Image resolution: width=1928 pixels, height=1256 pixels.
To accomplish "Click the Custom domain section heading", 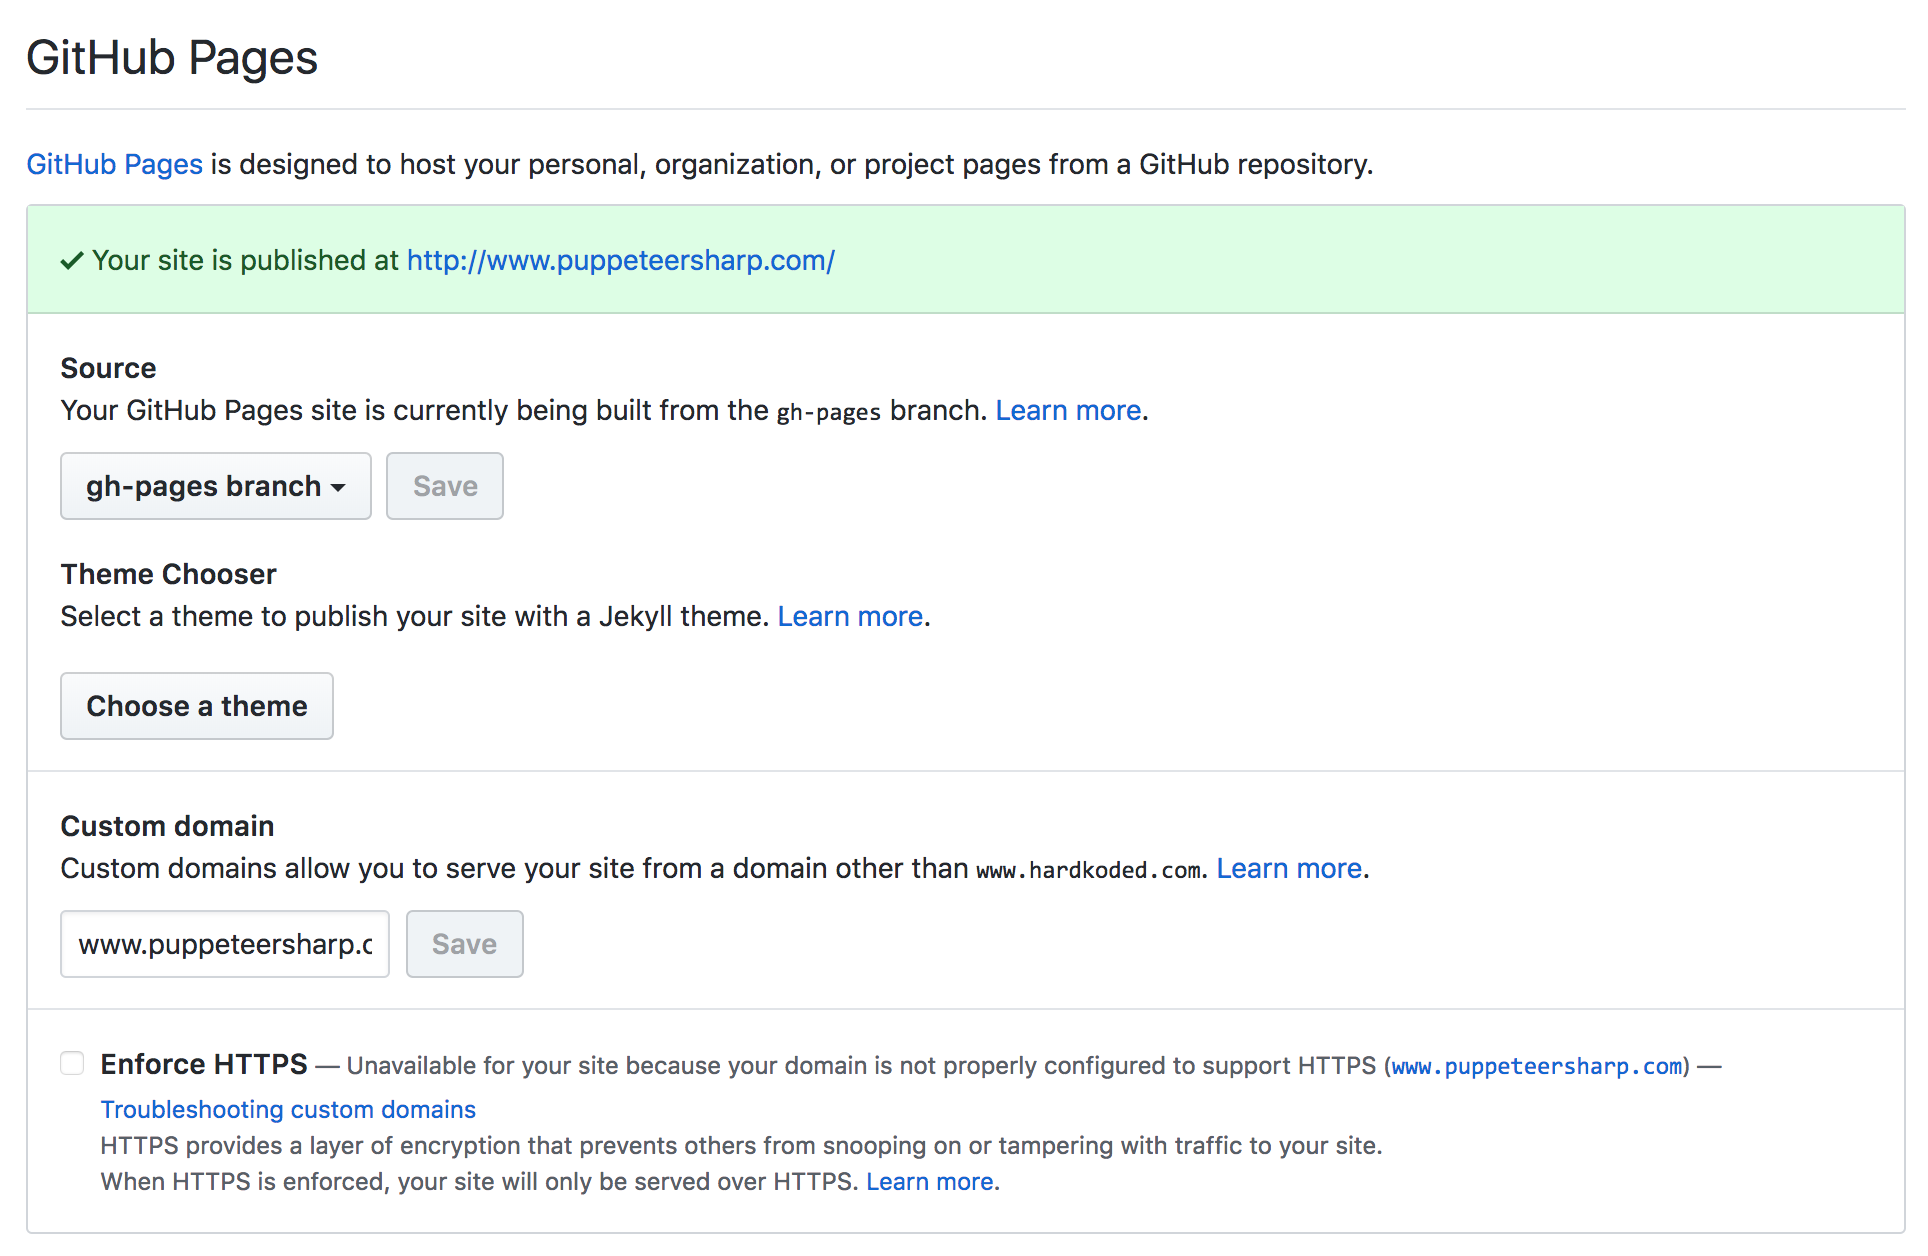I will click(x=167, y=826).
